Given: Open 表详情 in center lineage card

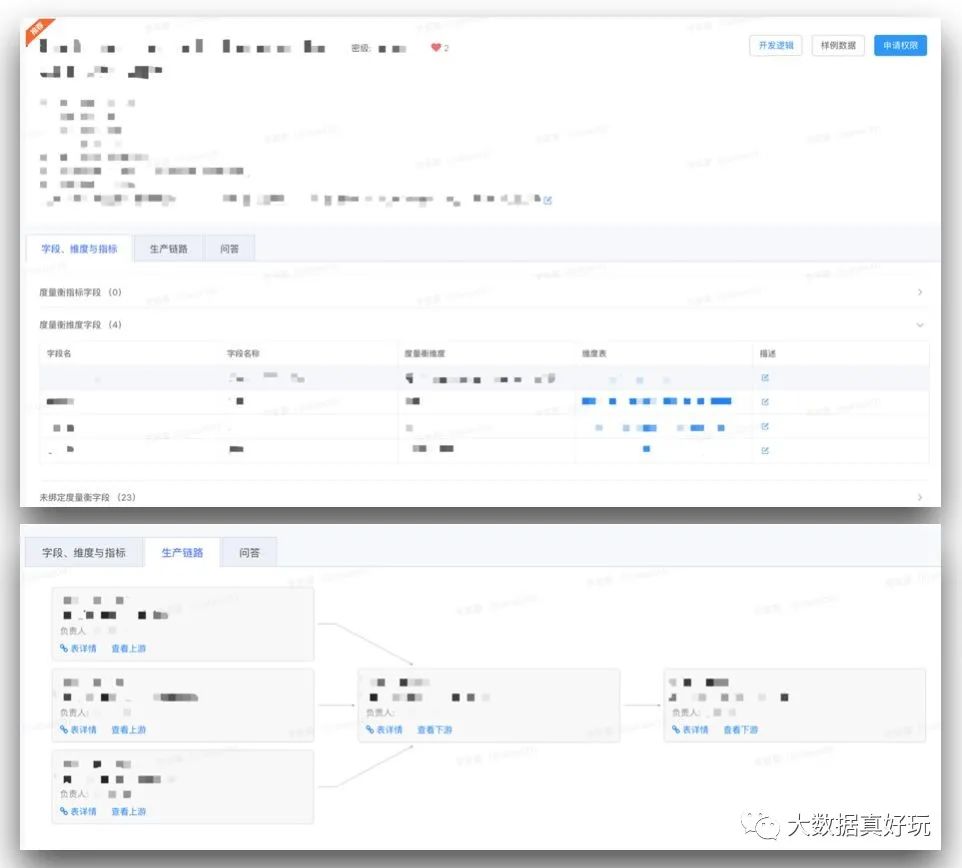Looking at the screenshot, I should [x=384, y=730].
